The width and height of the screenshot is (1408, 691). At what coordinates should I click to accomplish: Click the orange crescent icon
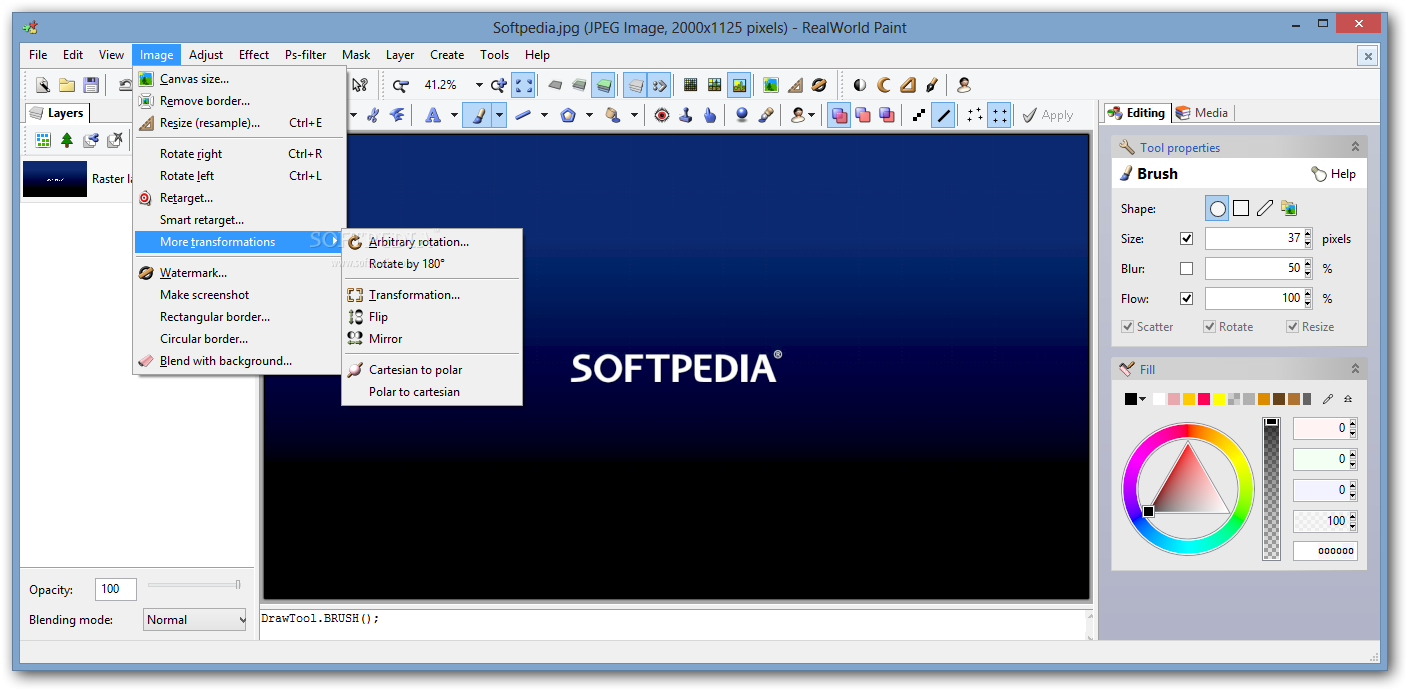click(x=884, y=85)
